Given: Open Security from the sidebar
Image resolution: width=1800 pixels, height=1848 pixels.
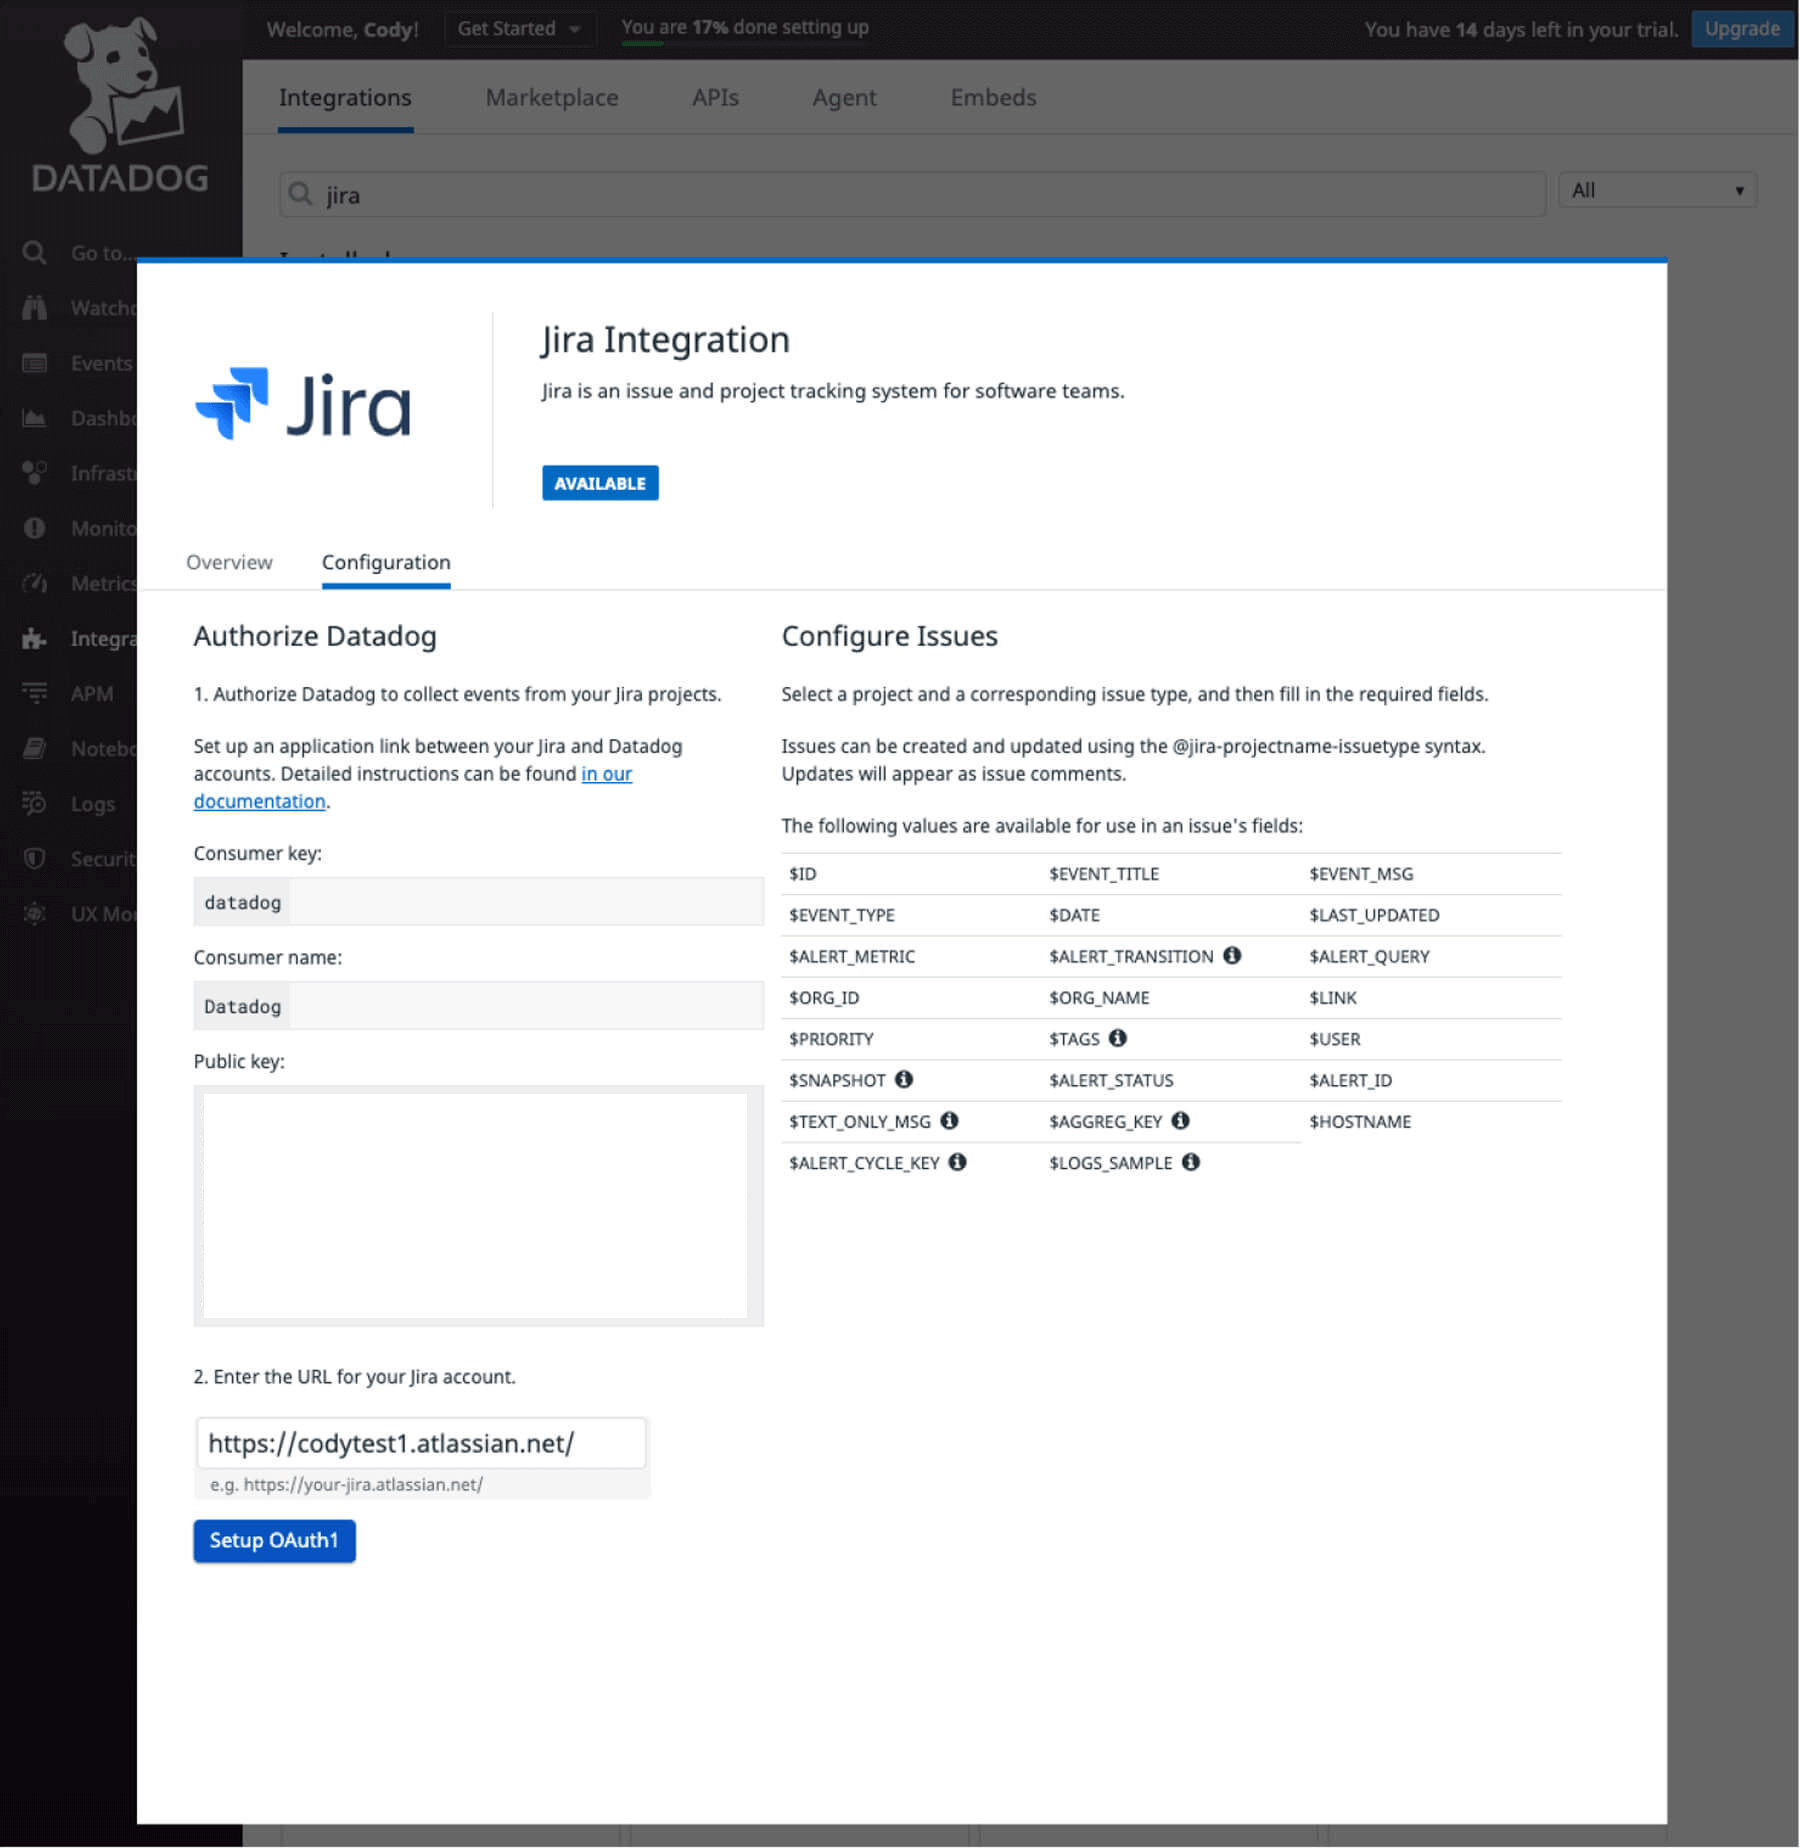Looking at the screenshot, I should [x=100, y=858].
